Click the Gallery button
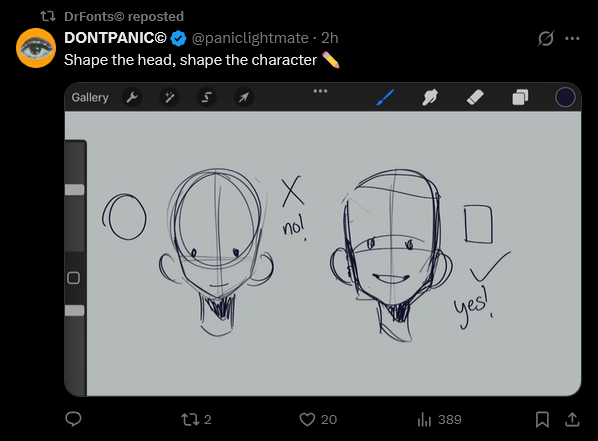Screen dimensions: 598x441 pyautogui.click(x=90, y=98)
